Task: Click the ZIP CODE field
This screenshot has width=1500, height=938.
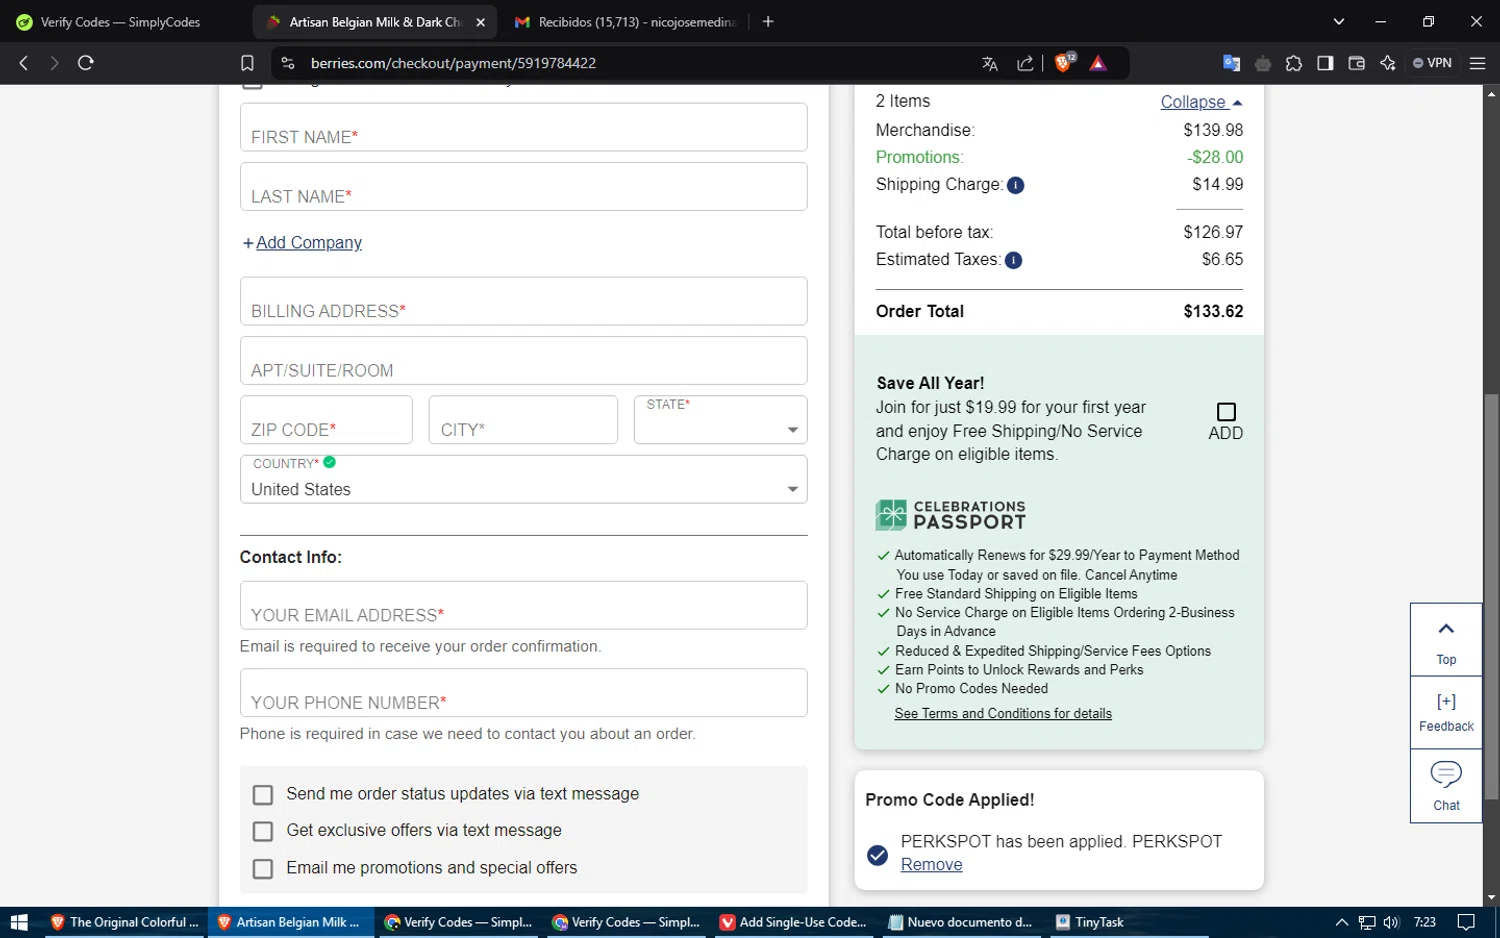Action: (x=326, y=420)
